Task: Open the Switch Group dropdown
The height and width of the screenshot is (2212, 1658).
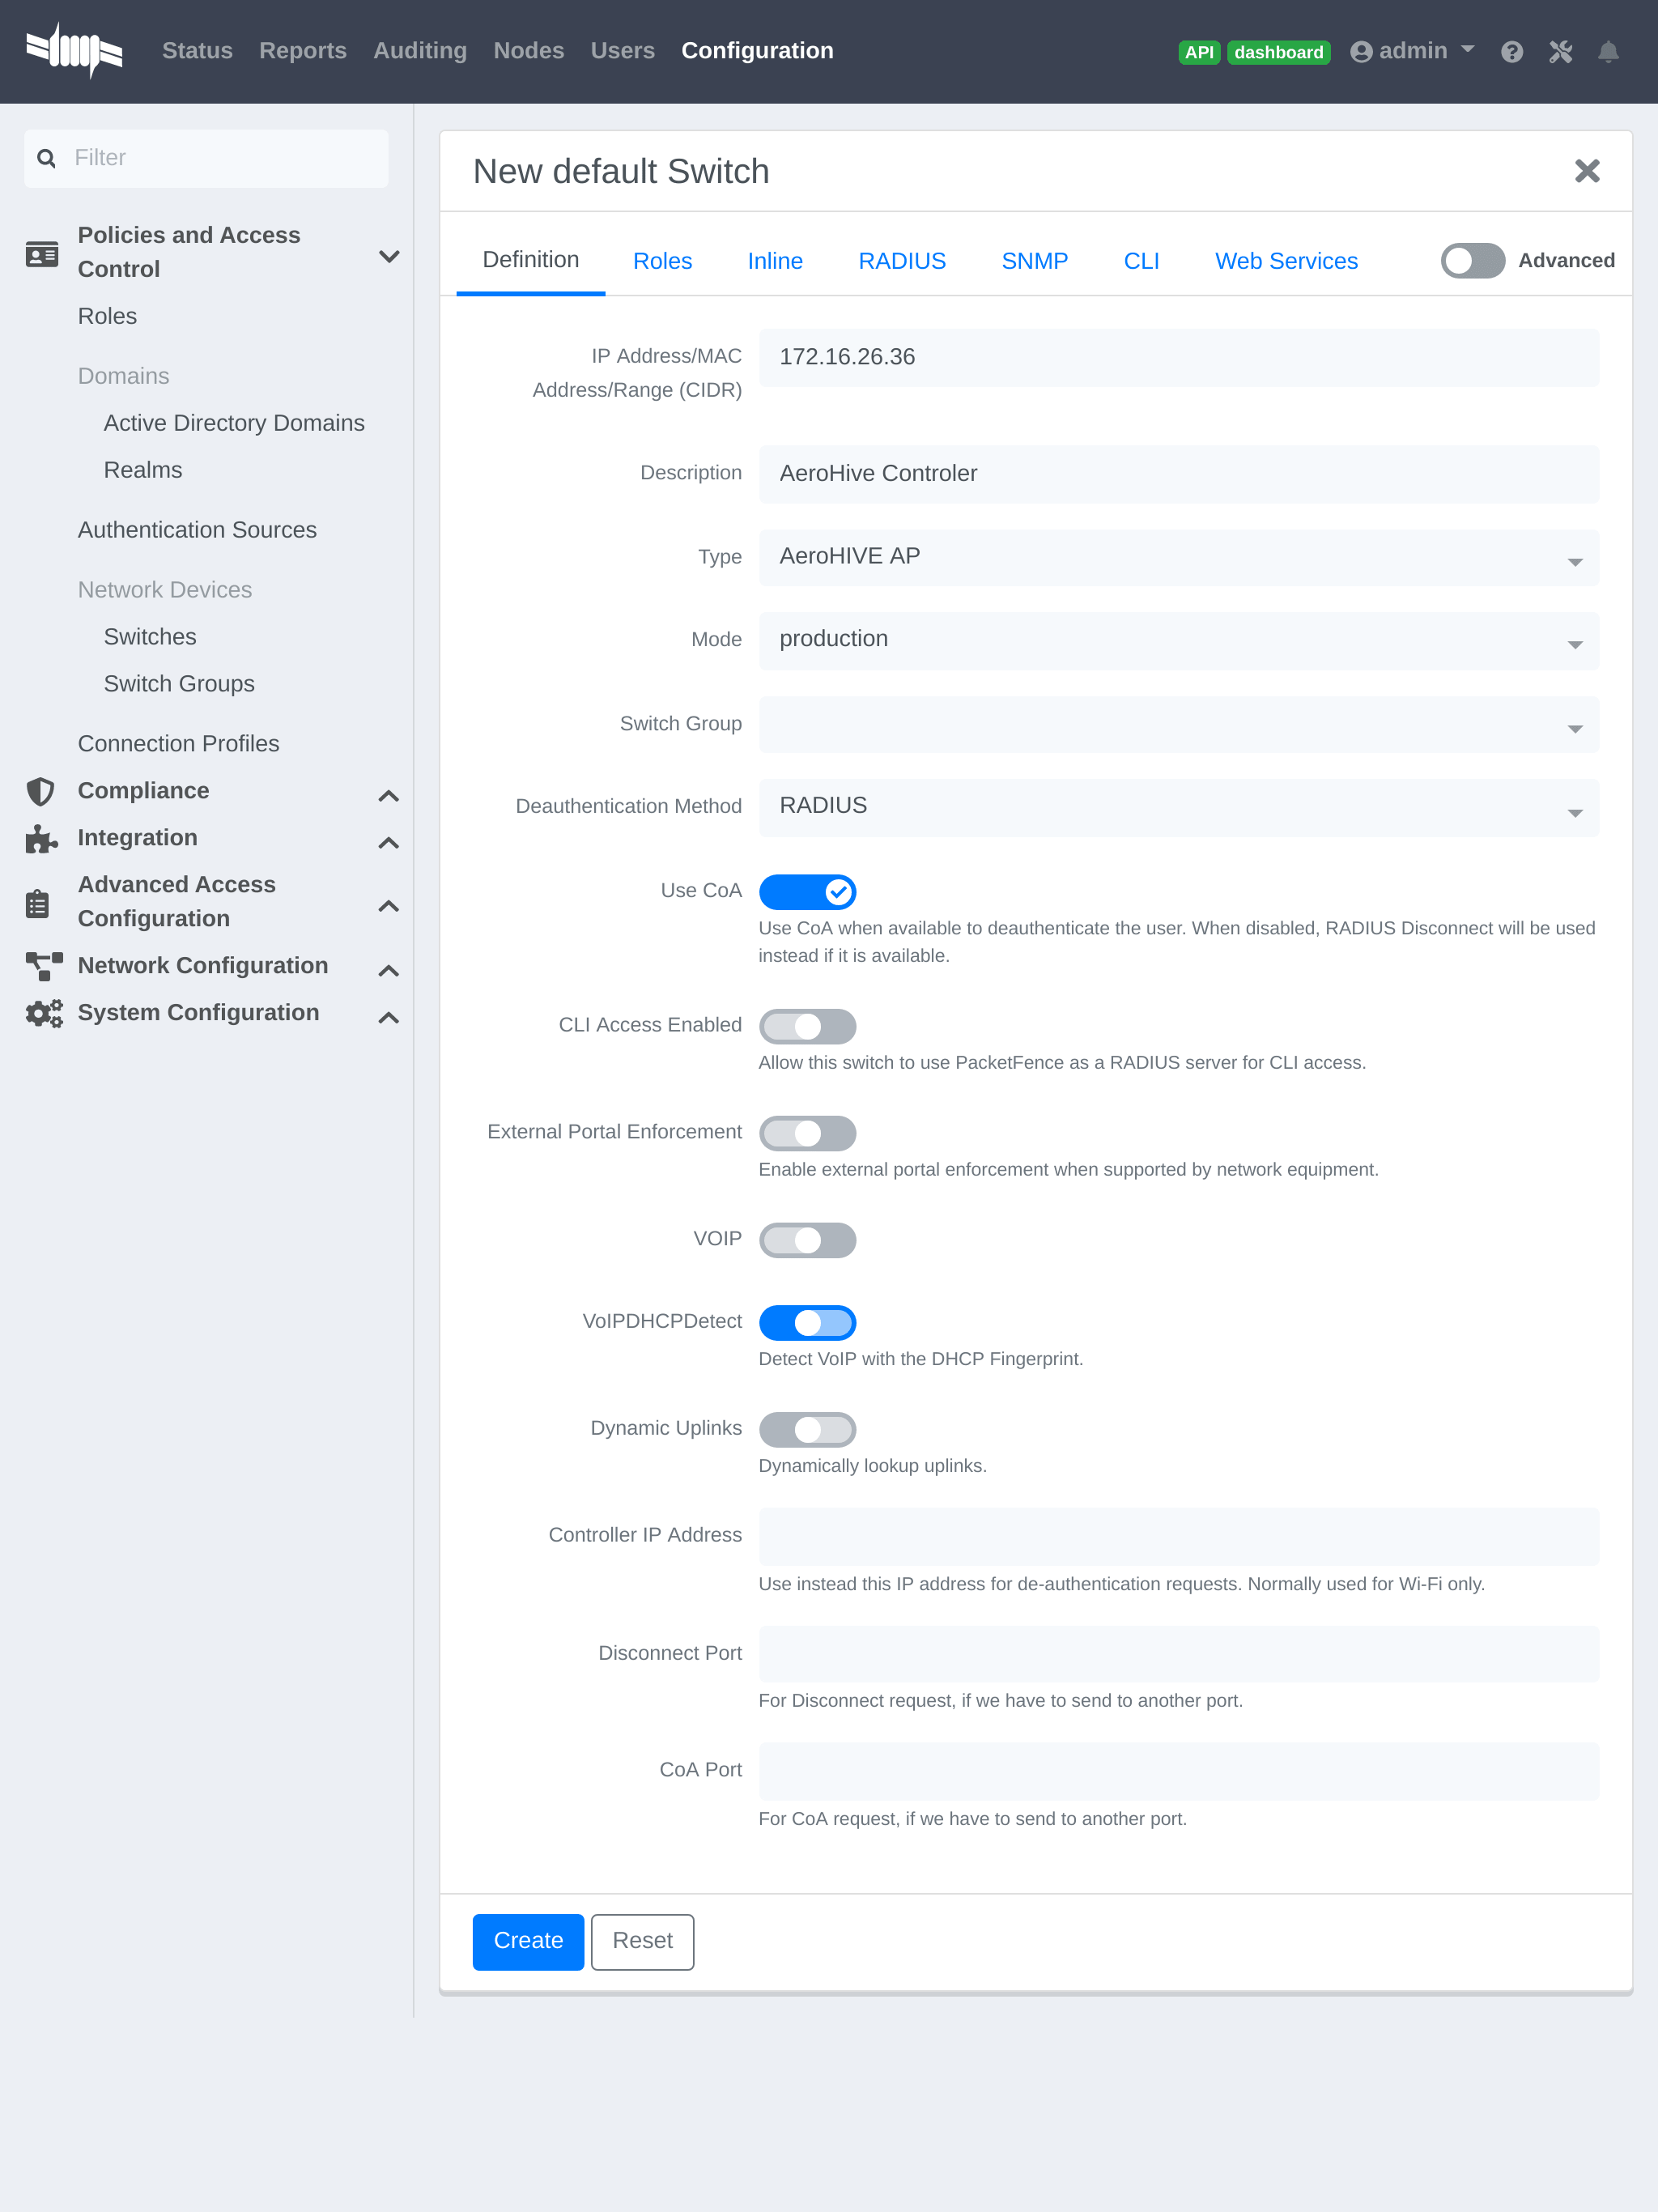Action: click(x=1178, y=725)
